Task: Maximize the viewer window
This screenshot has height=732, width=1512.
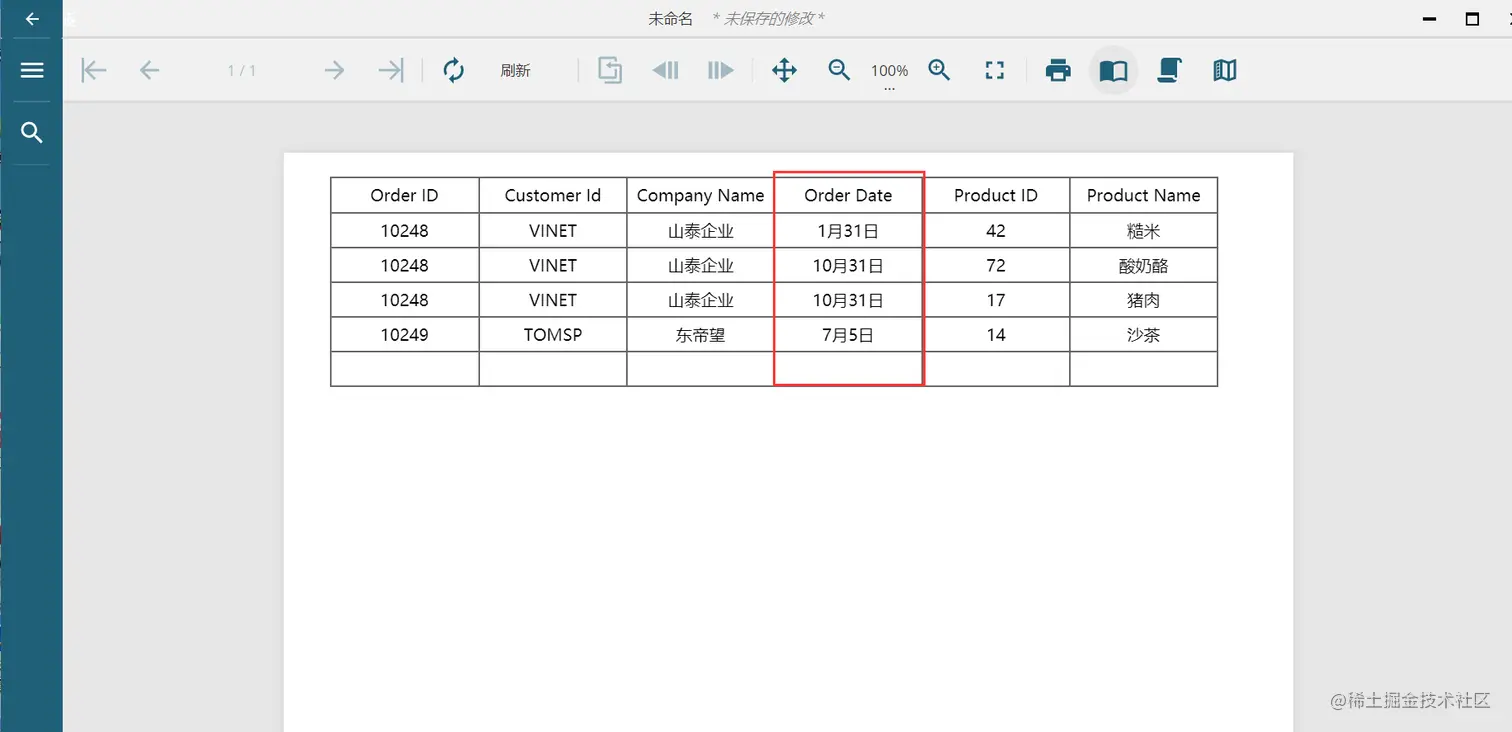Action: point(1472,19)
